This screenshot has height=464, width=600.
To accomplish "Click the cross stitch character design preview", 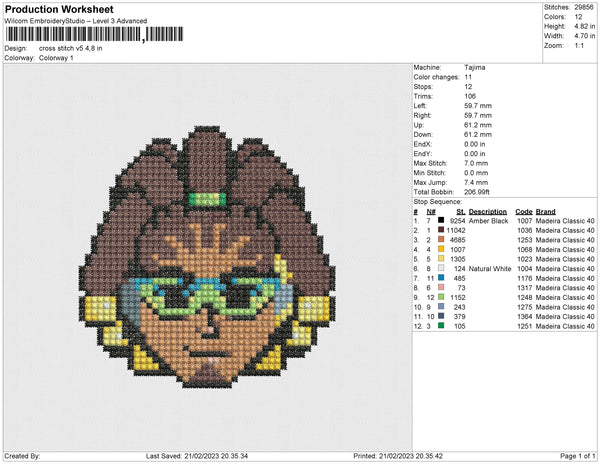I will pos(207,257).
